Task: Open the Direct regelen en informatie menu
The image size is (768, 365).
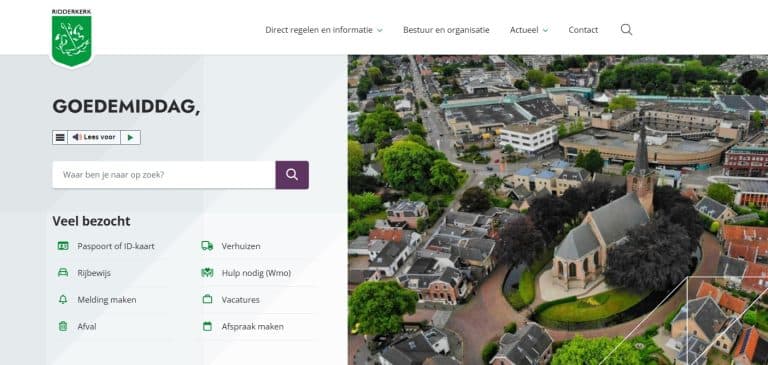Action: (x=319, y=30)
